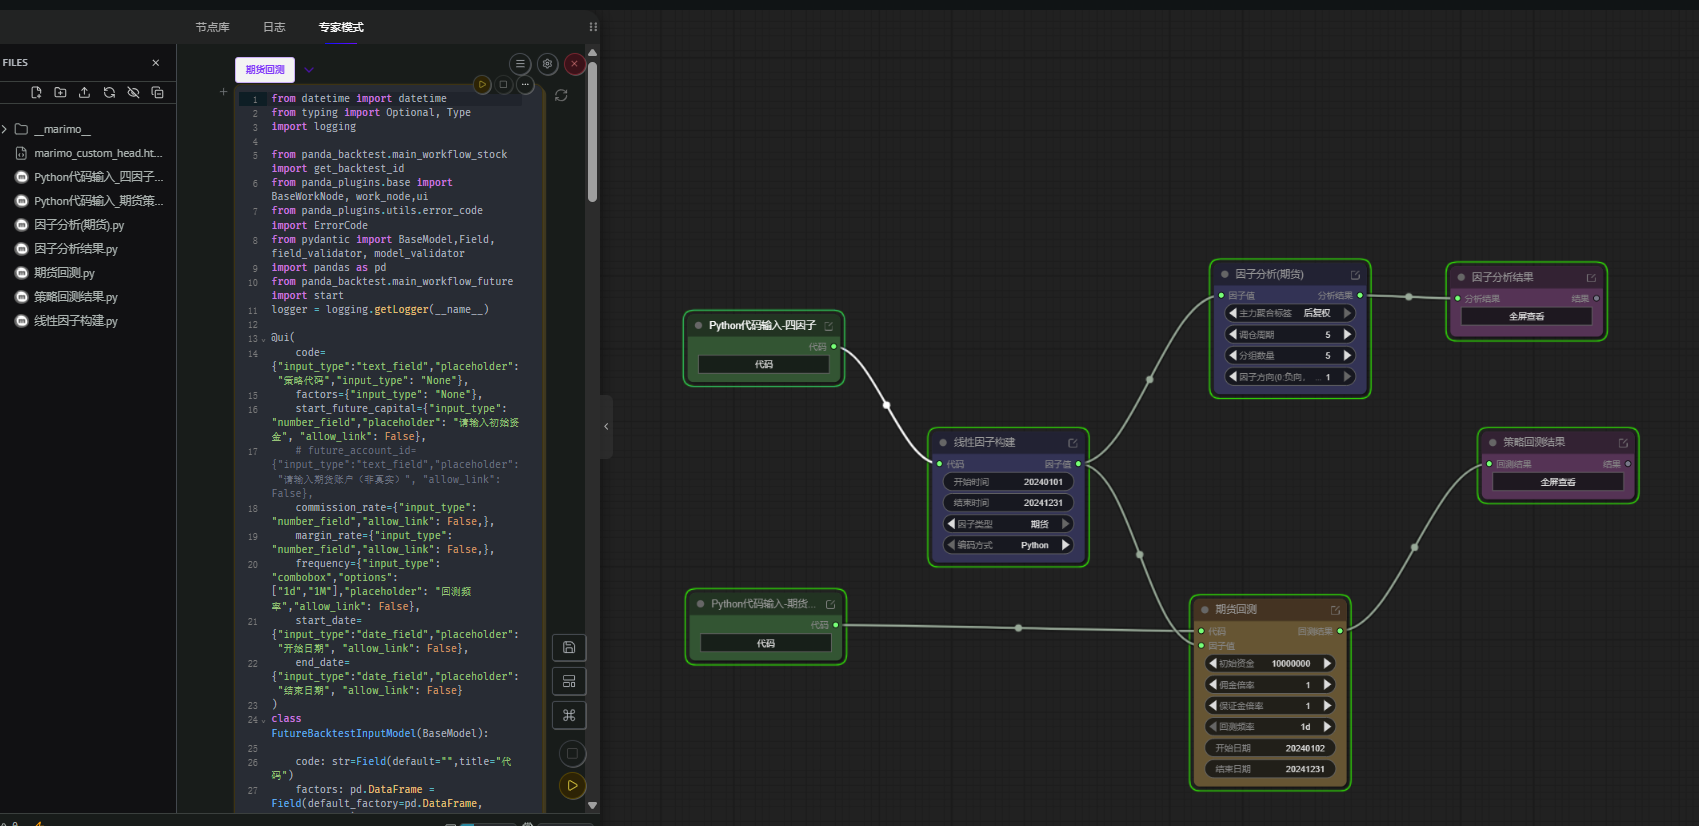
Task: Switch to the 节点库 tab
Action: (212, 27)
